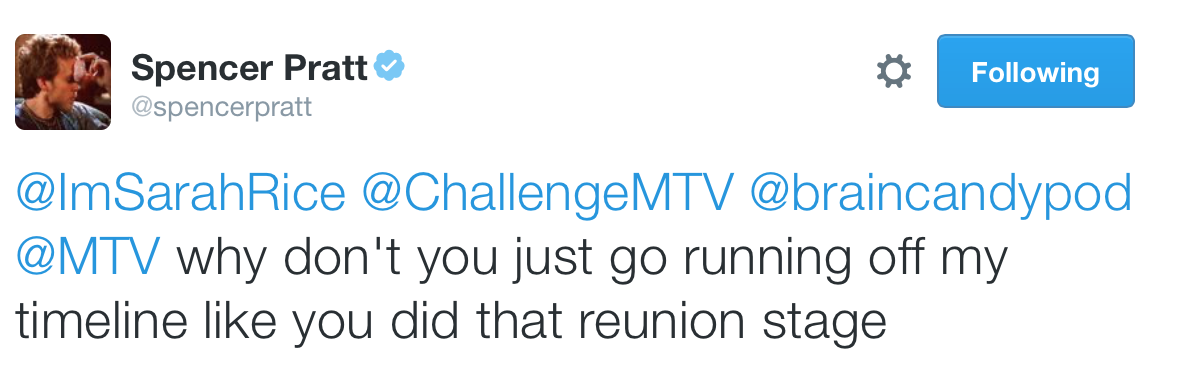The image size is (1186, 368).
Task: Click the blue Following button label
Action: pyautogui.click(x=1035, y=72)
